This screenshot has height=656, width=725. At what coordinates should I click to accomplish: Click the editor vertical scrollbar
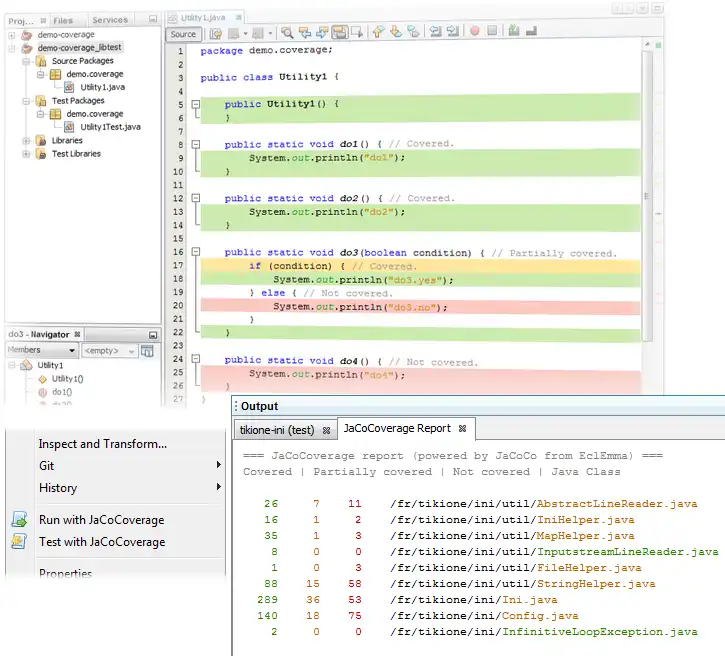[647, 195]
